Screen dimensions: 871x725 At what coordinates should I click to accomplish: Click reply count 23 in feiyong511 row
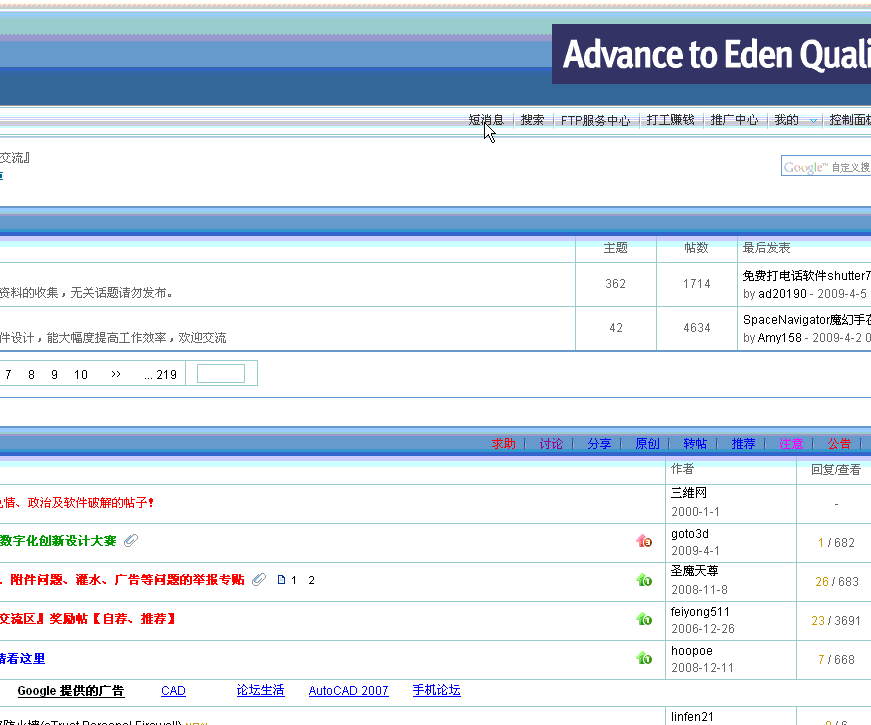coord(818,621)
